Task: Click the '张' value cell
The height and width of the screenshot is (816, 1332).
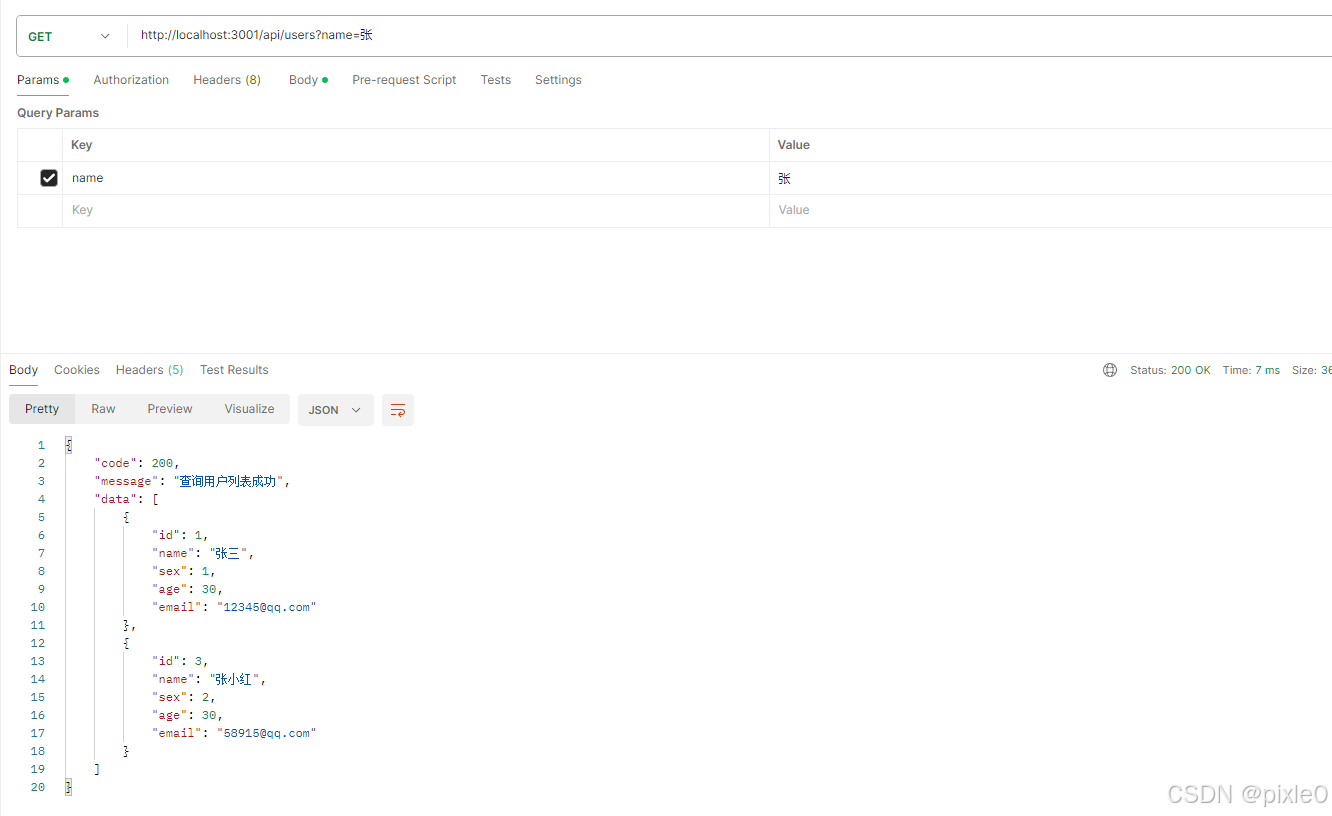Action: coord(1050,178)
